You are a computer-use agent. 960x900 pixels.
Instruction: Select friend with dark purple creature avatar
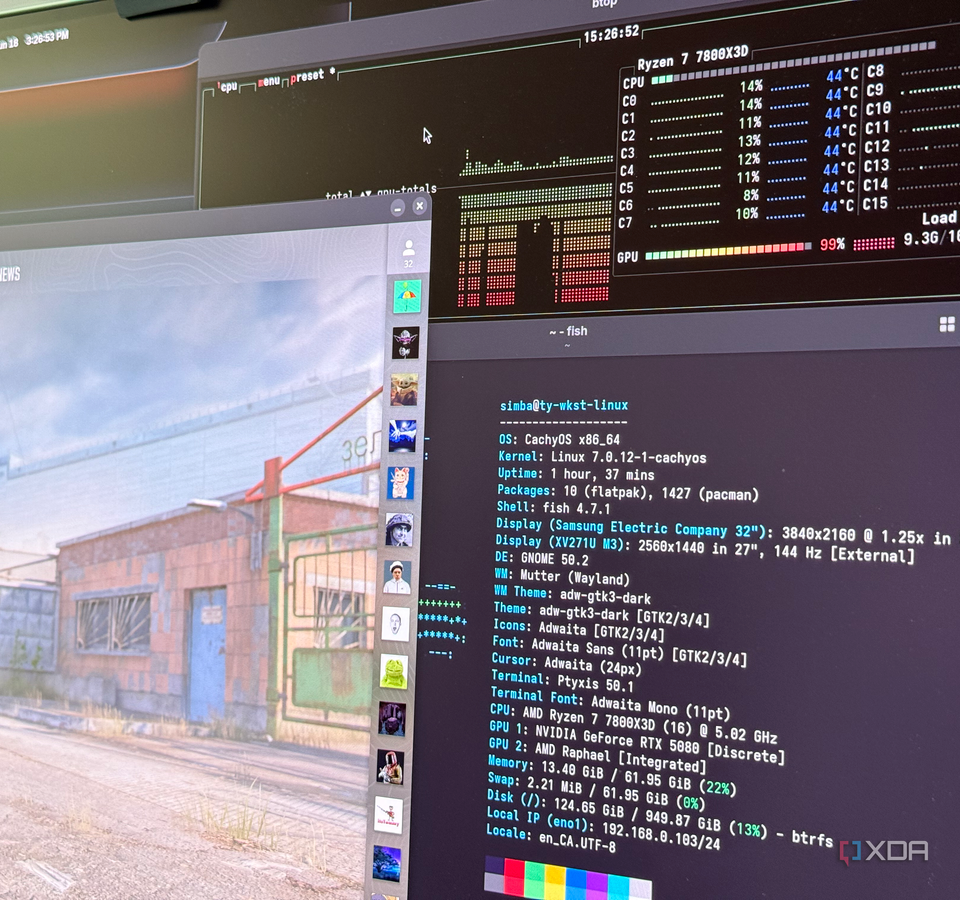click(392, 719)
